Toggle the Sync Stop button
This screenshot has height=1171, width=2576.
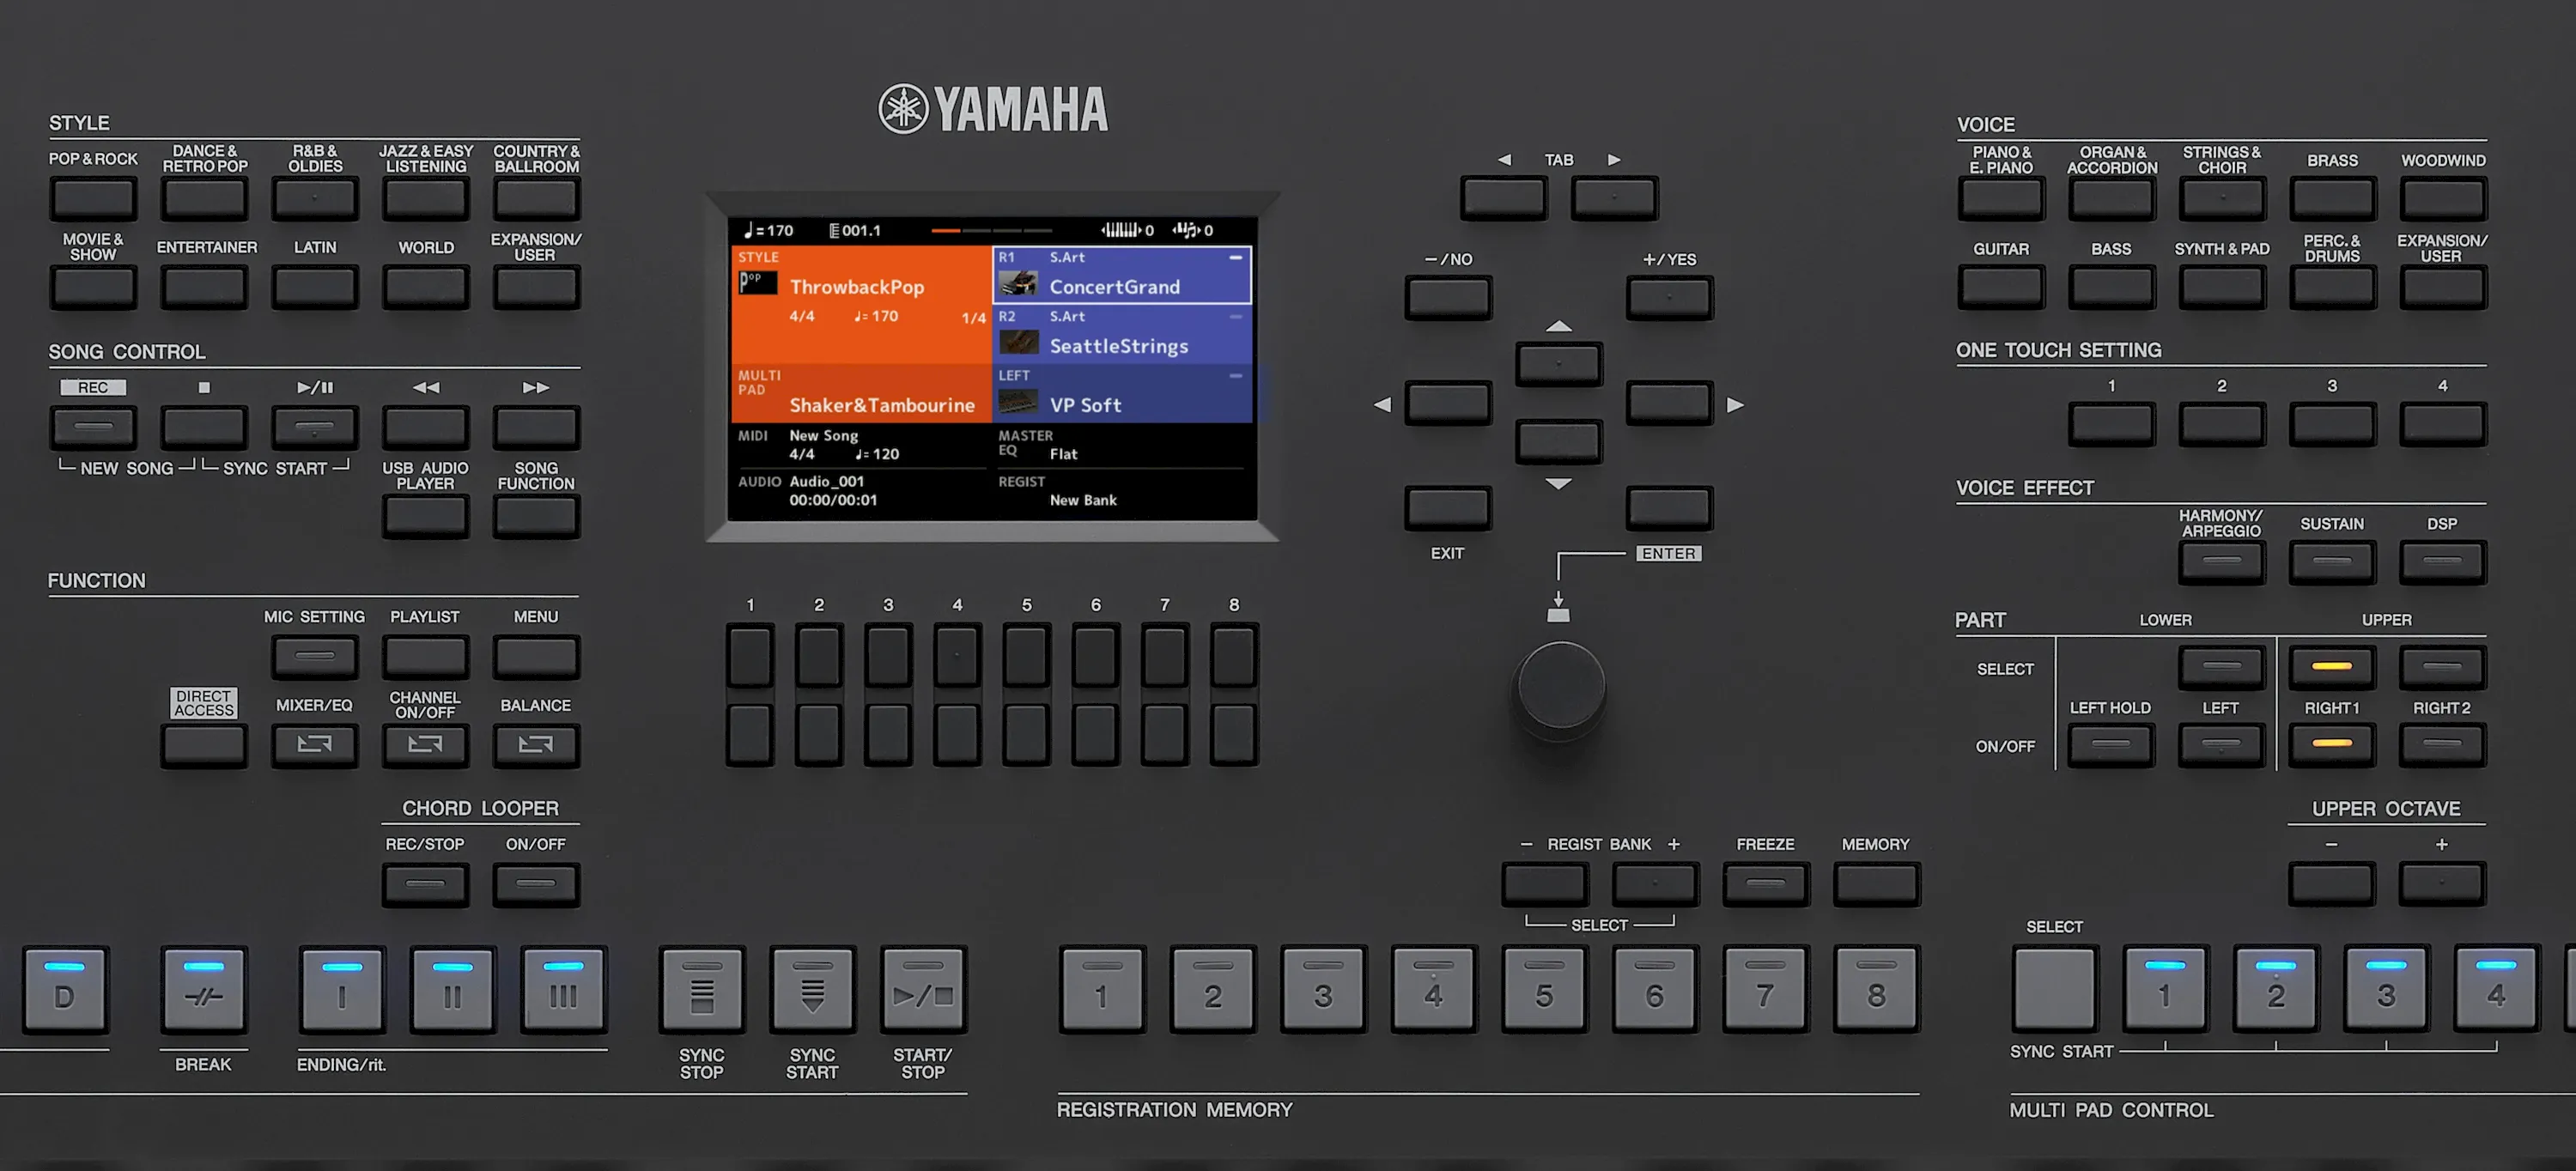[702, 990]
